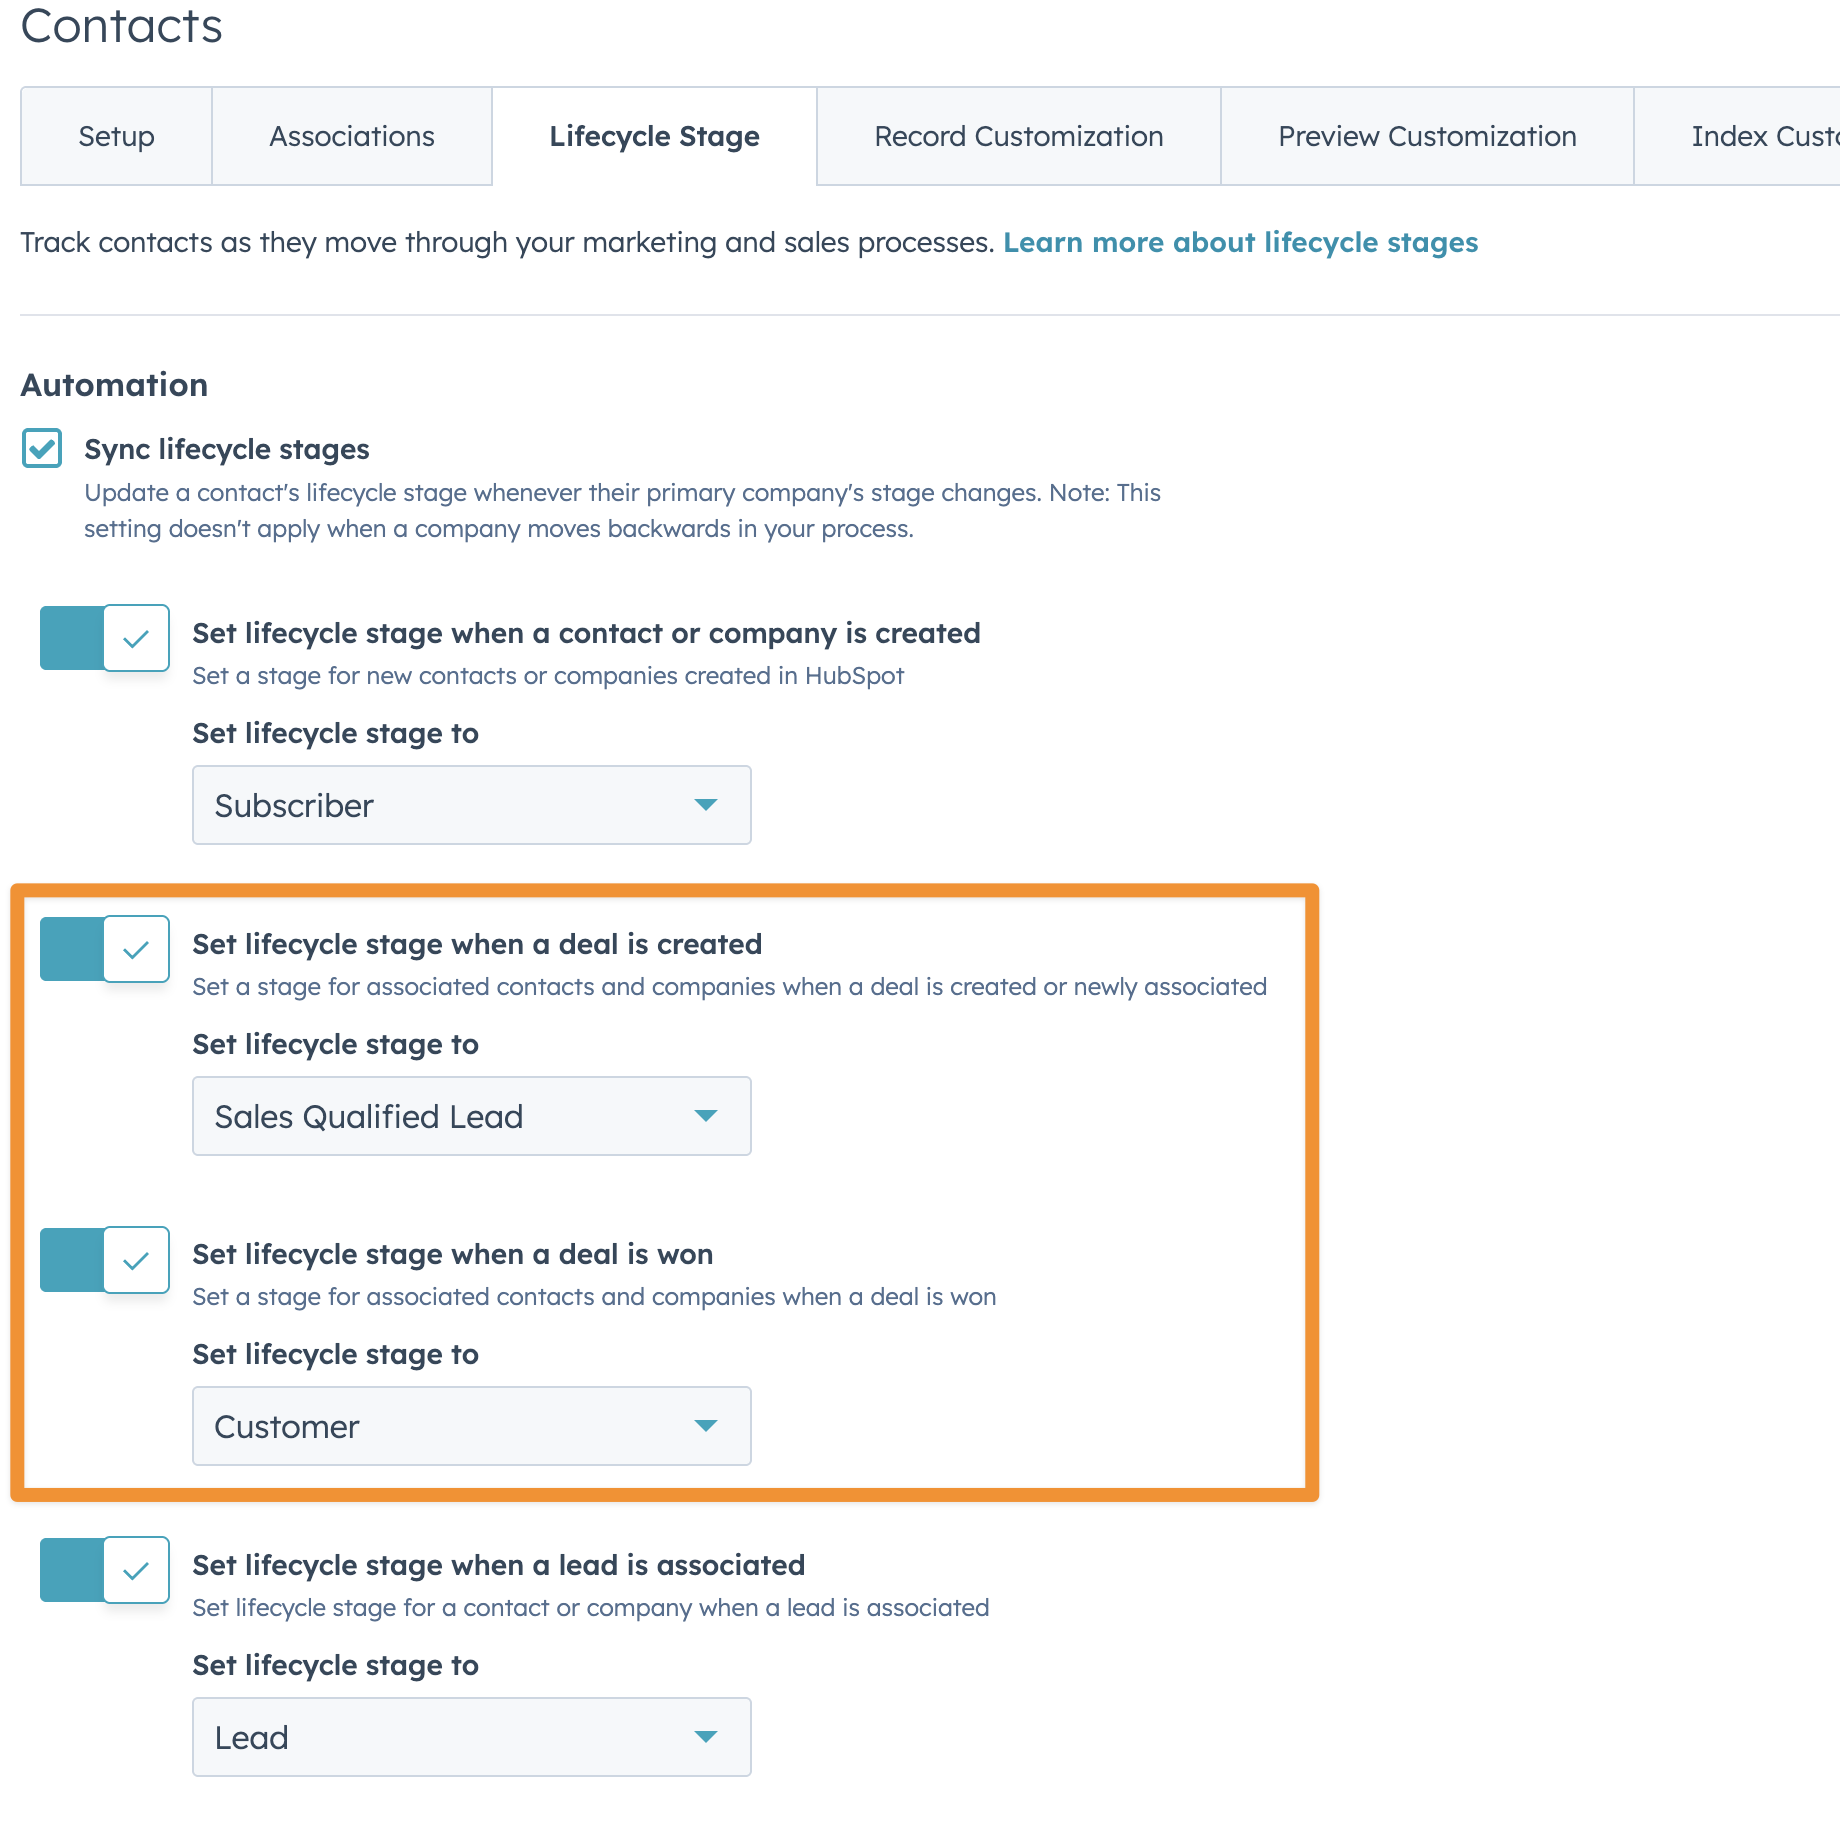Expand the Sales Qualified Lead dropdown
Screen dimensions: 1840x1840
click(x=470, y=1116)
